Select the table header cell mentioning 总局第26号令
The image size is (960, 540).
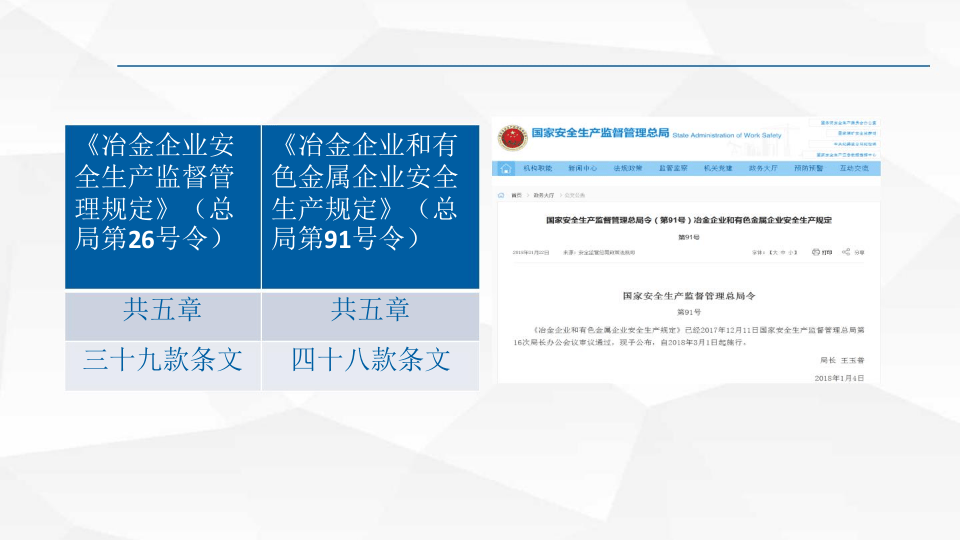163,207
